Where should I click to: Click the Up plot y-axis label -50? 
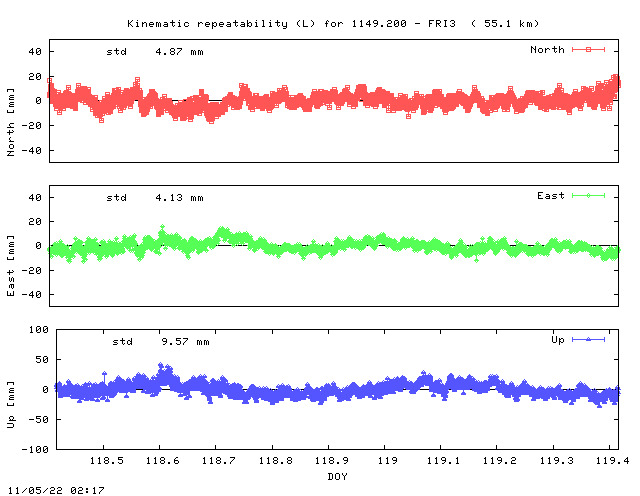[38, 420]
